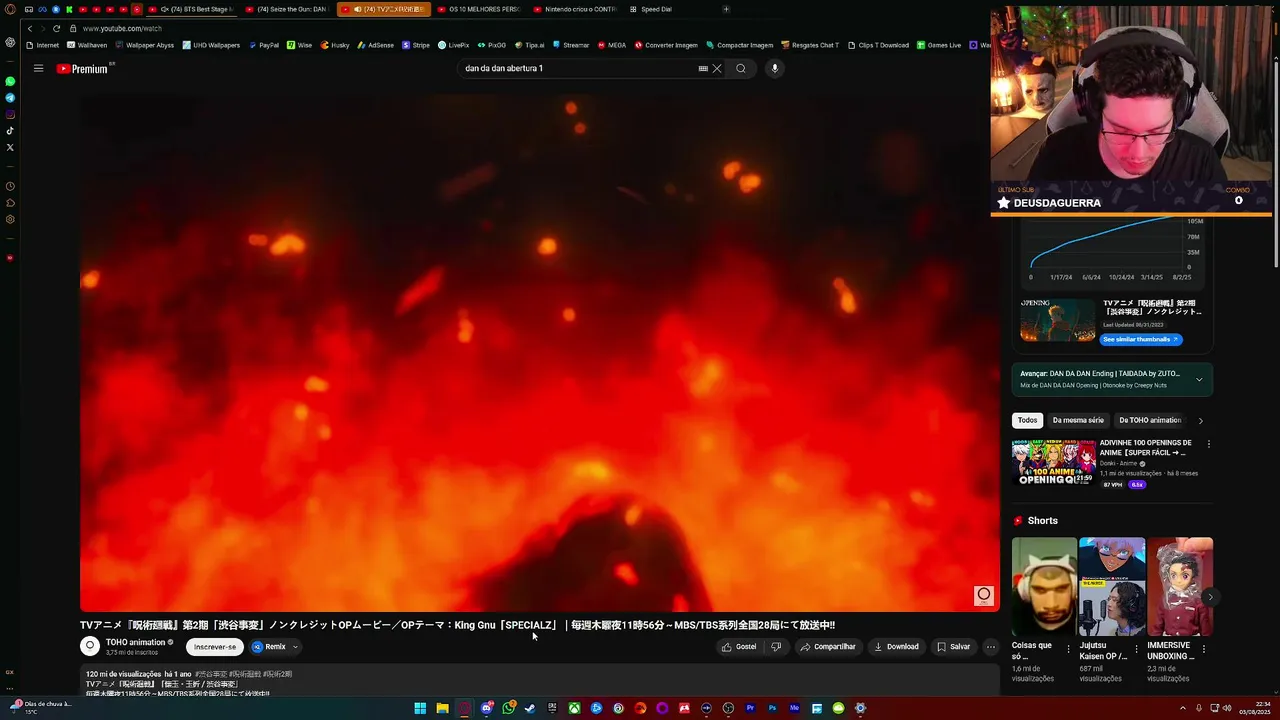
Task: Open TikTok in the Opera sidebar
Action: point(10,130)
